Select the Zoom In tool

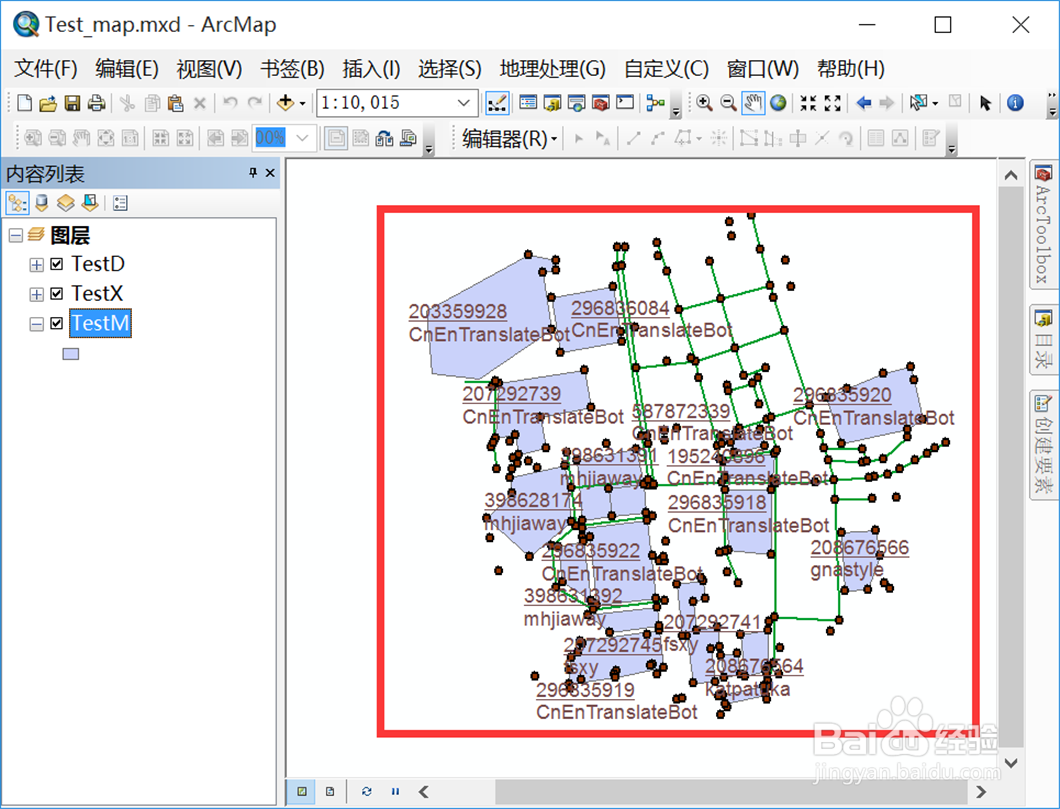tap(704, 103)
